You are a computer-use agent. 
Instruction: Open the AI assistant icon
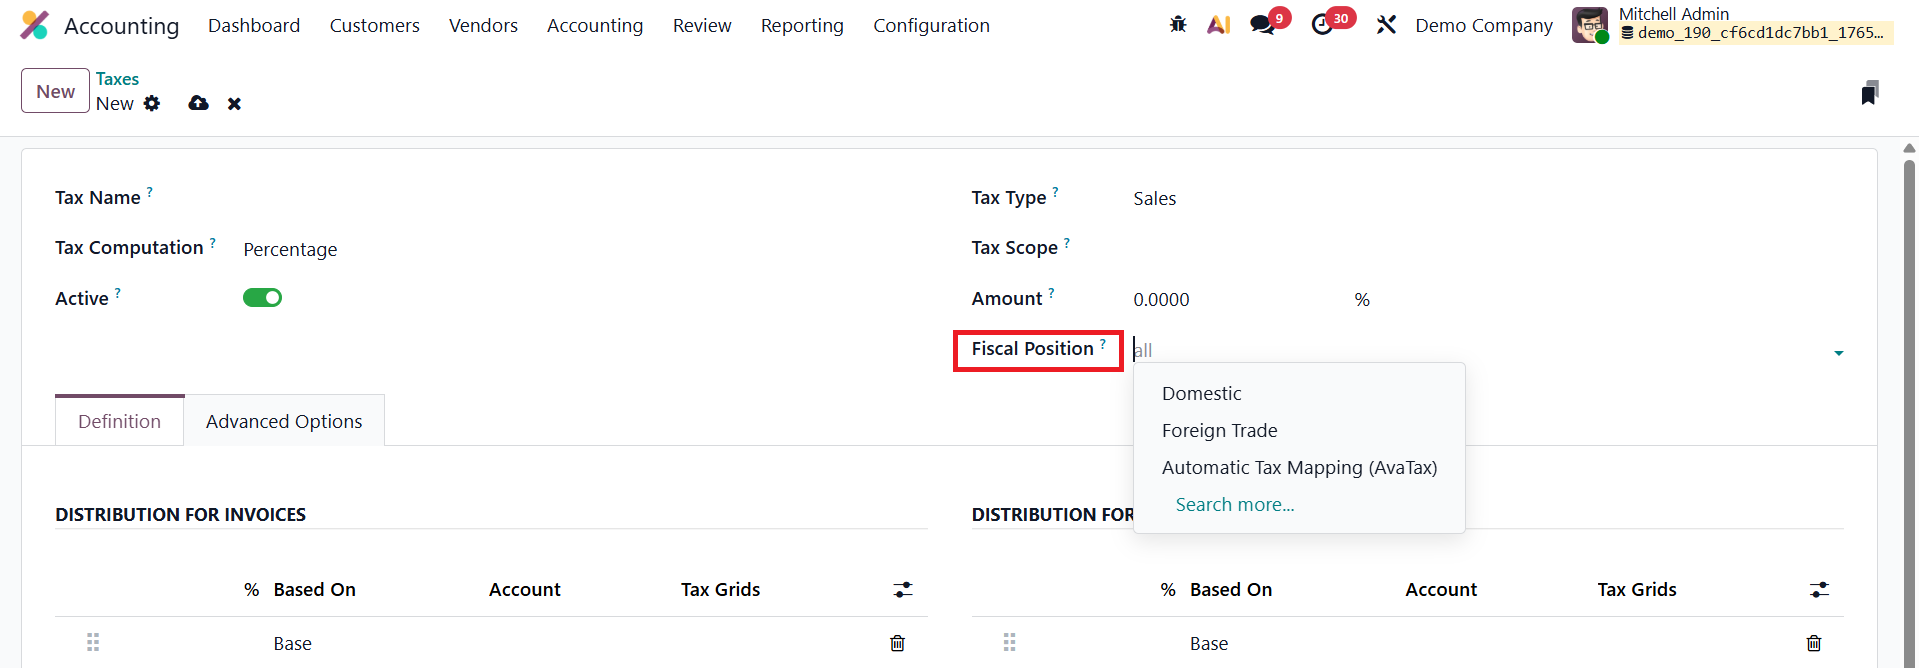(1218, 25)
